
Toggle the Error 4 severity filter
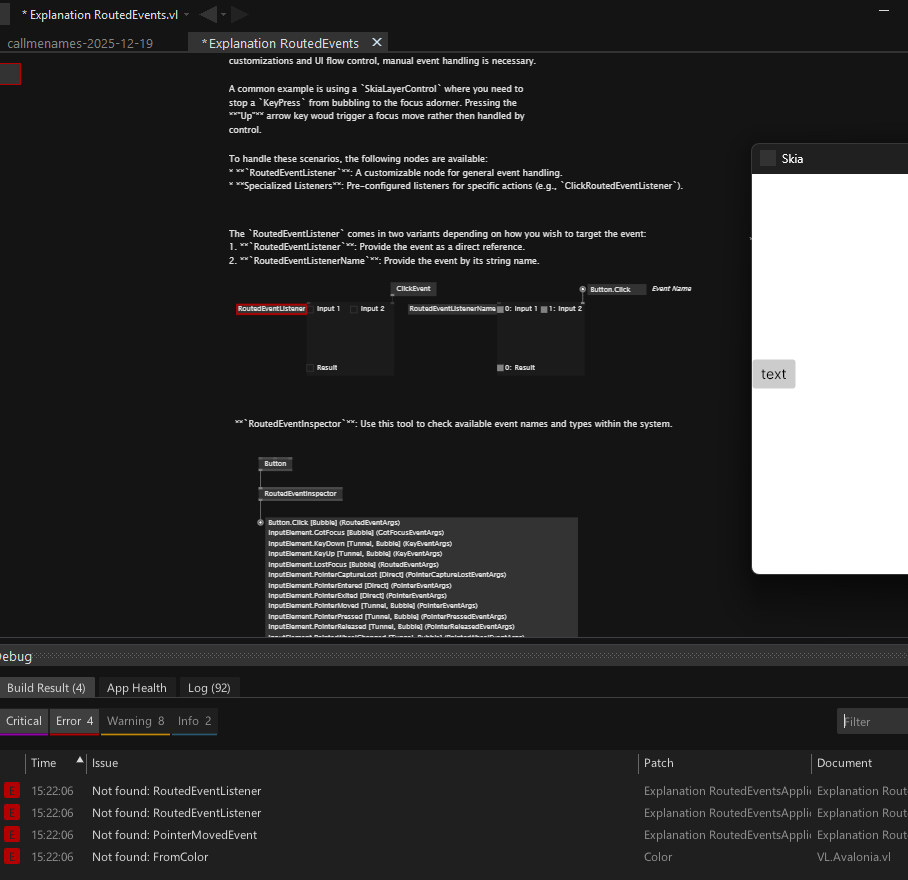click(x=75, y=721)
